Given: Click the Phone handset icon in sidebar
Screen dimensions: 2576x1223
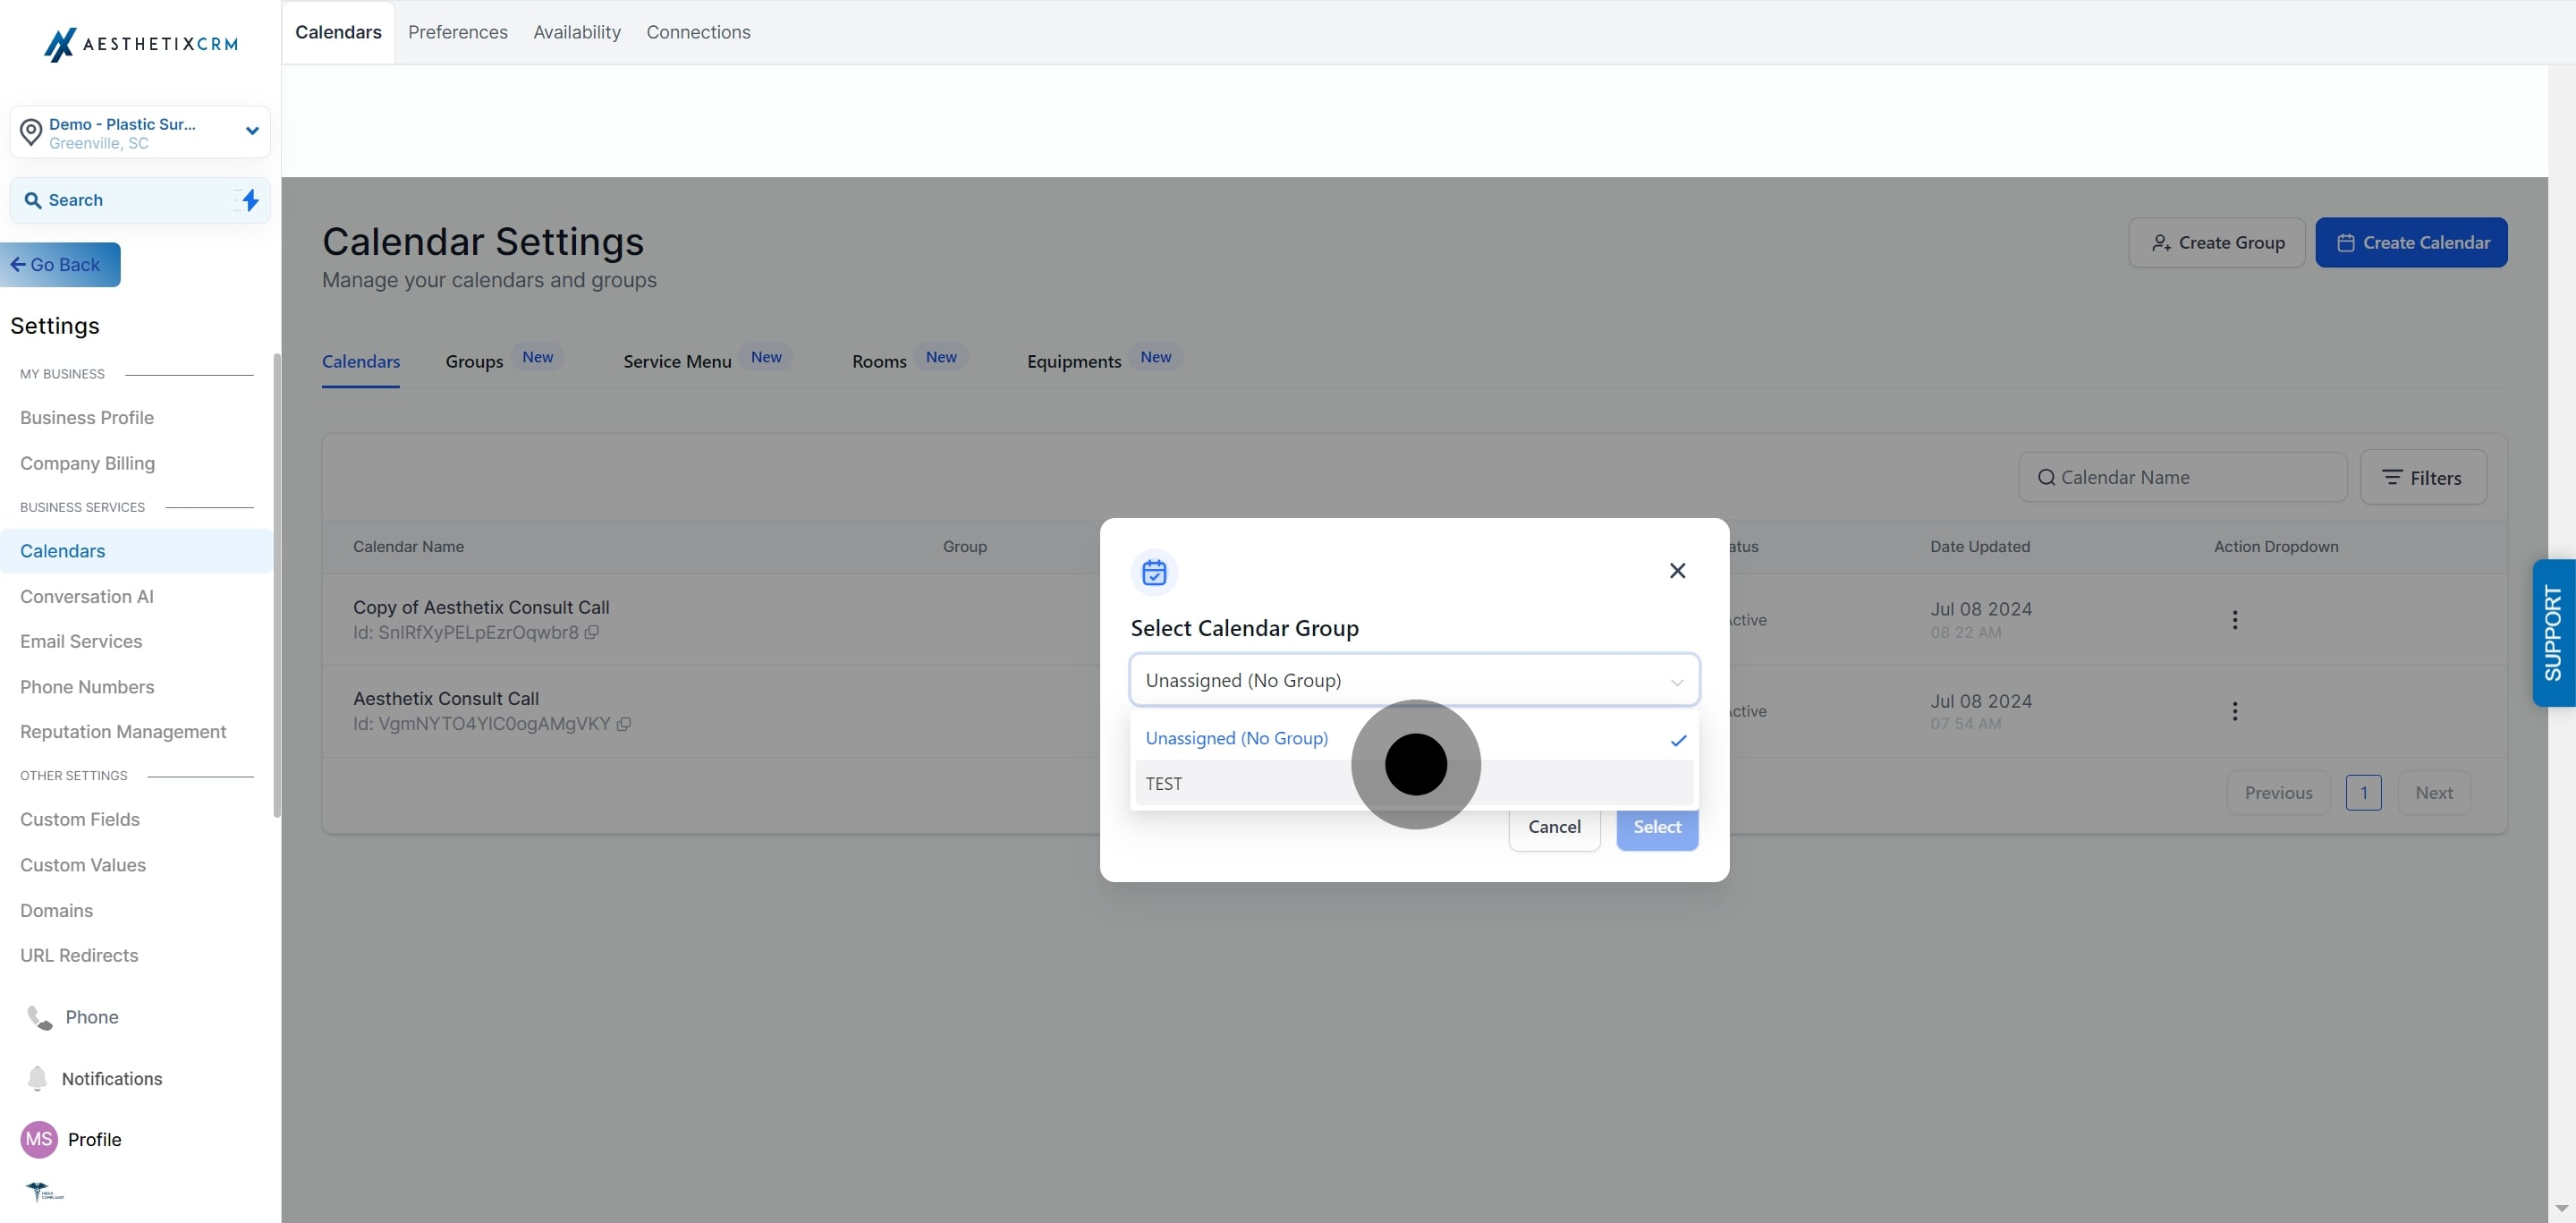Looking at the screenshot, I should (x=39, y=1017).
